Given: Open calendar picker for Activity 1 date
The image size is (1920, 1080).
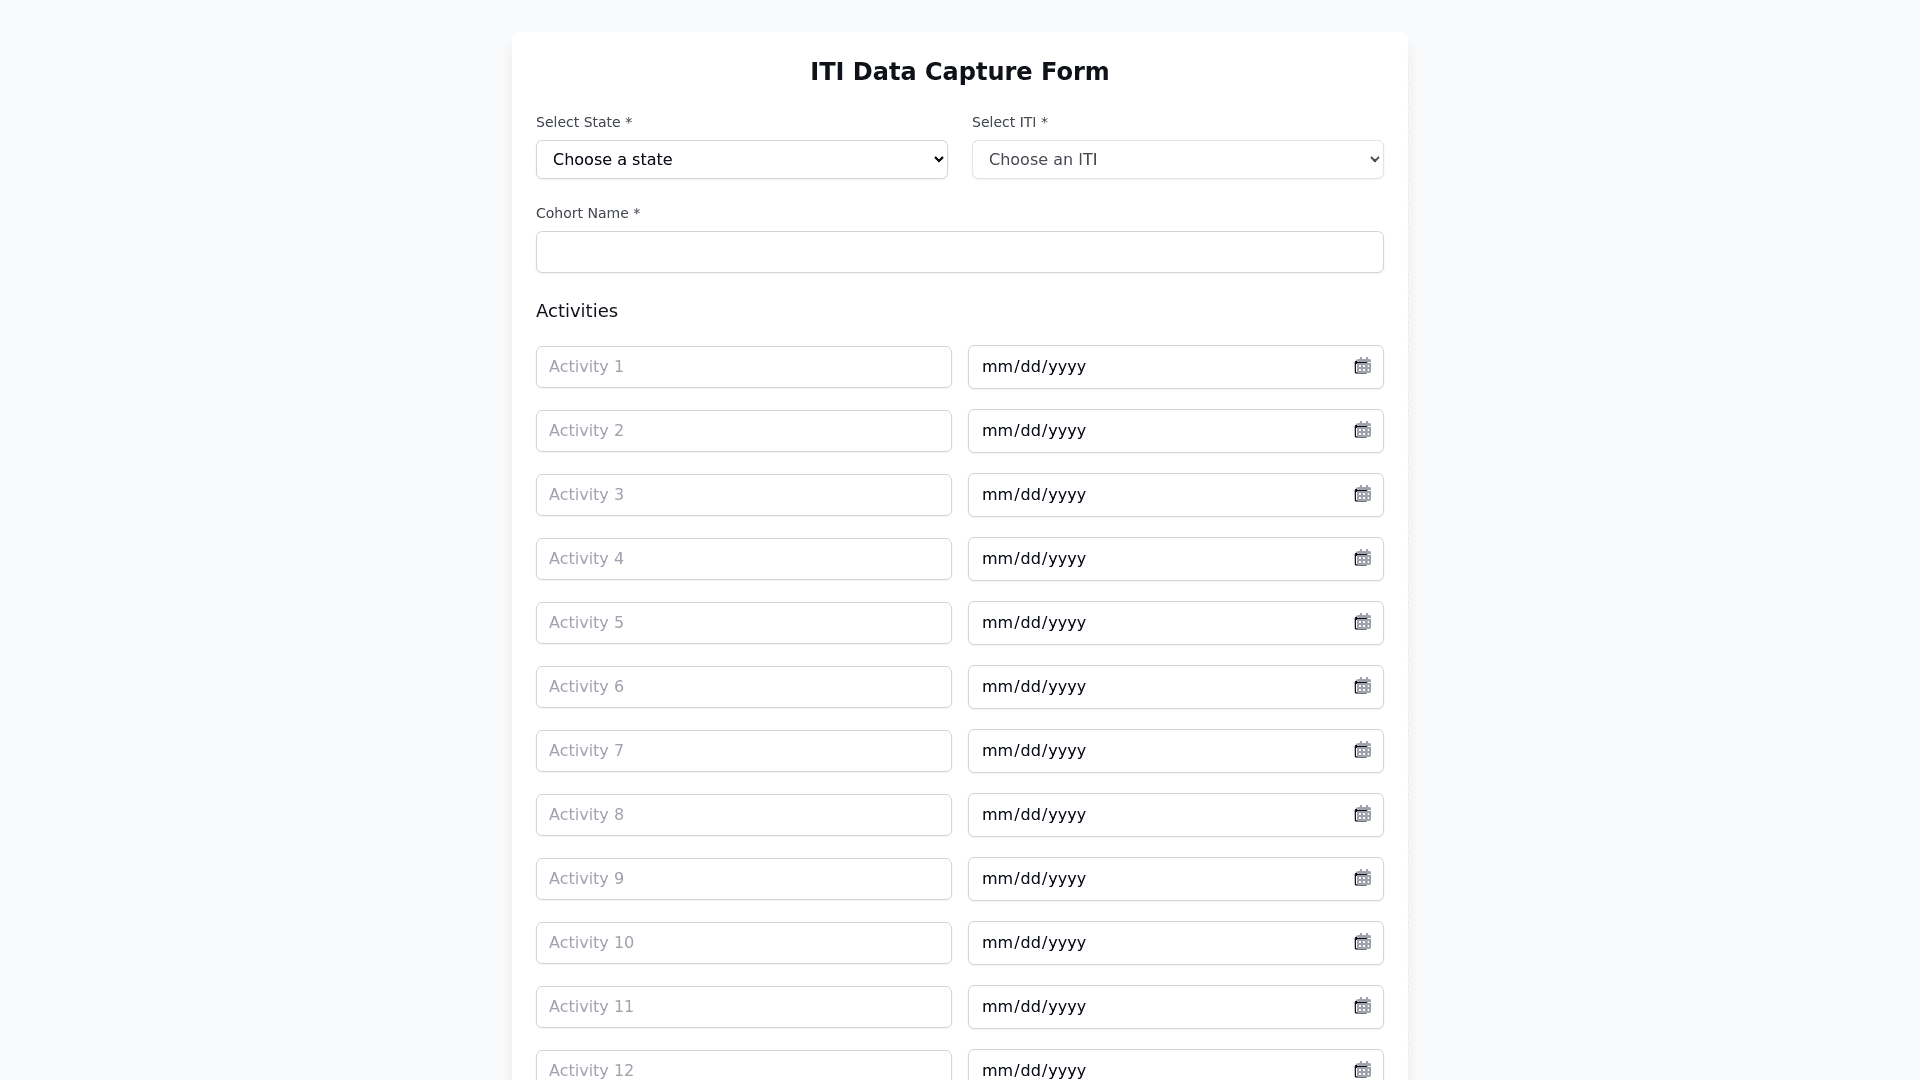Looking at the screenshot, I should pos(1362,367).
